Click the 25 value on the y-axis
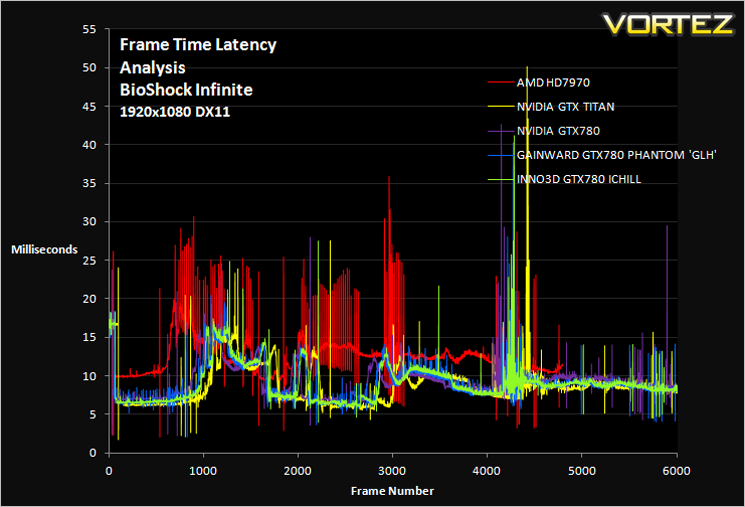The height and width of the screenshot is (507, 745). click(89, 260)
